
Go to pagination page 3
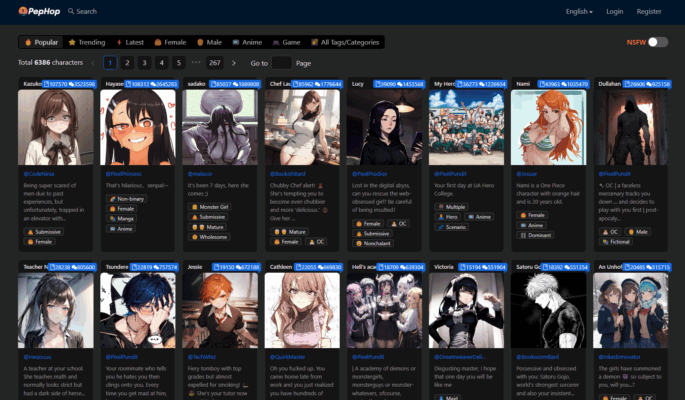click(x=143, y=62)
